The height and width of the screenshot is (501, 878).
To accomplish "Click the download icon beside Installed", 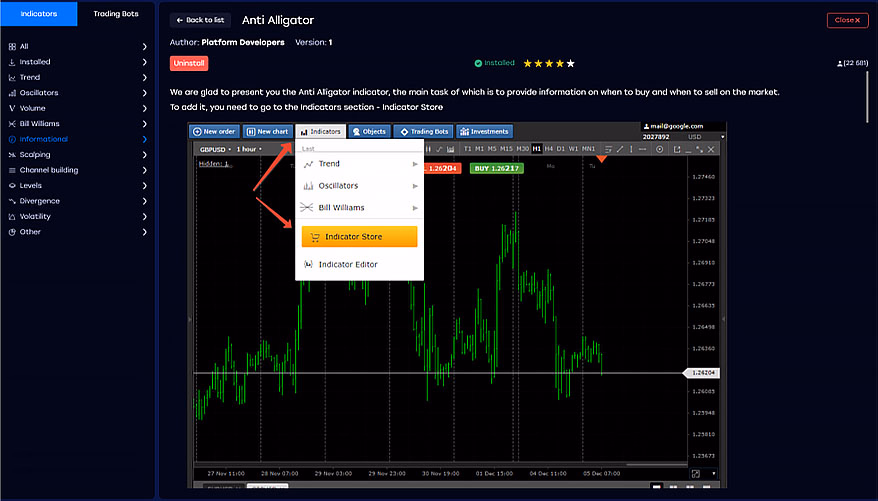I will pos(12,62).
